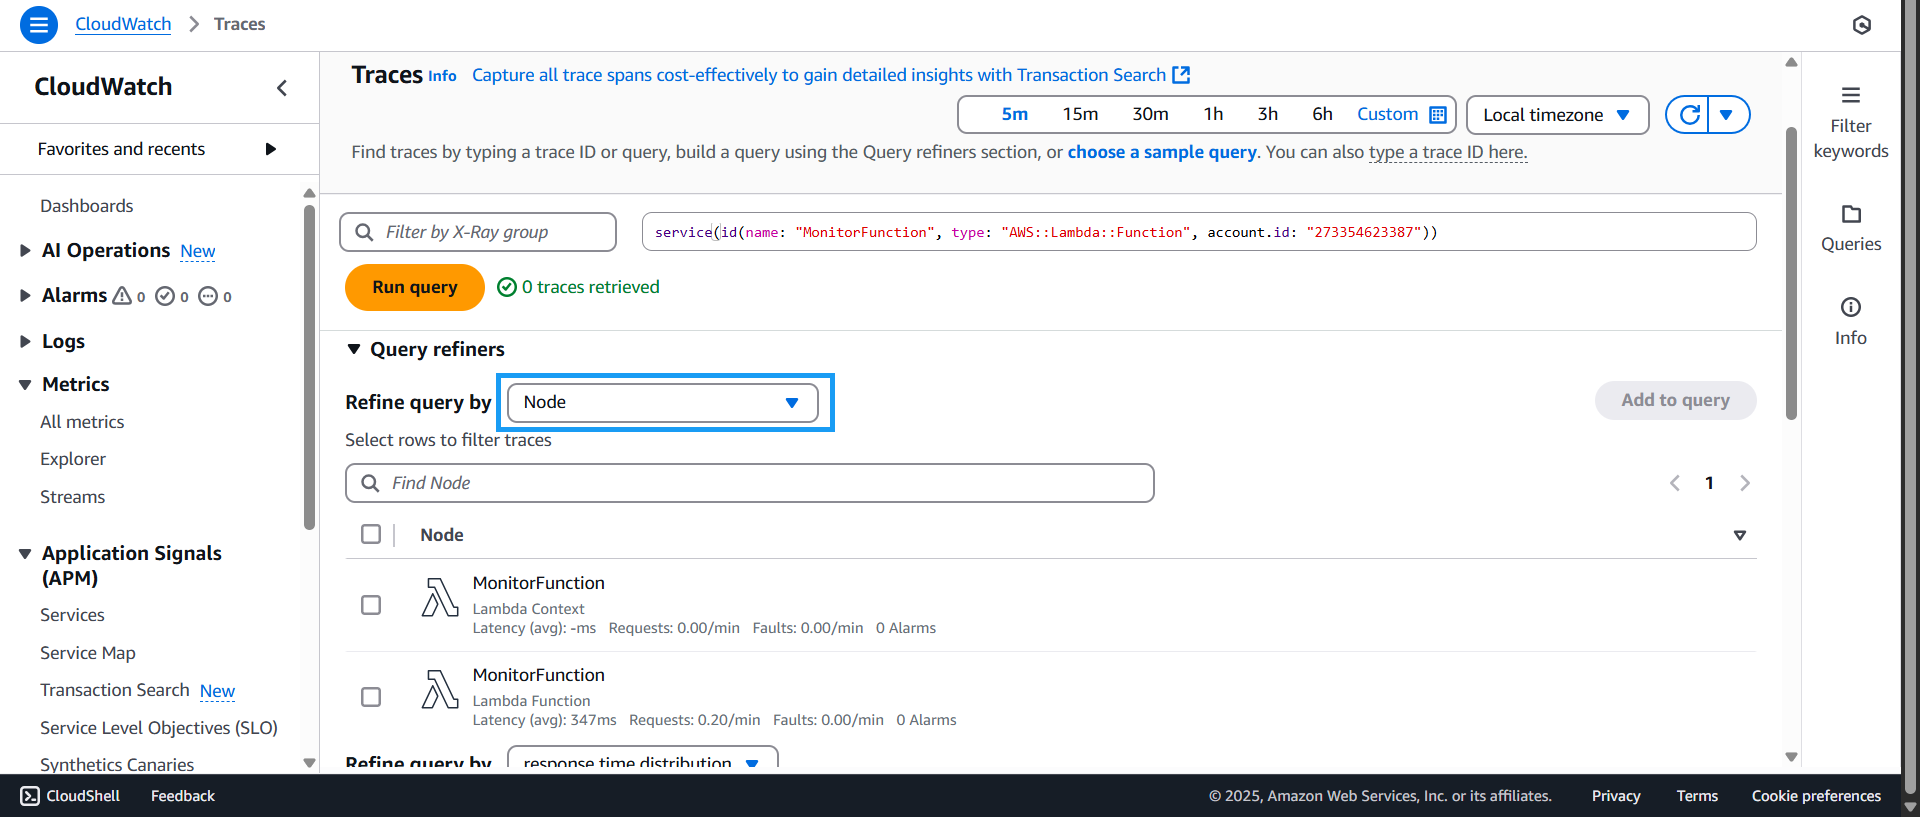Toggle the select-all Node checkbox
Image resolution: width=1920 pixels, height=817 pixels.
coord(371,534)
